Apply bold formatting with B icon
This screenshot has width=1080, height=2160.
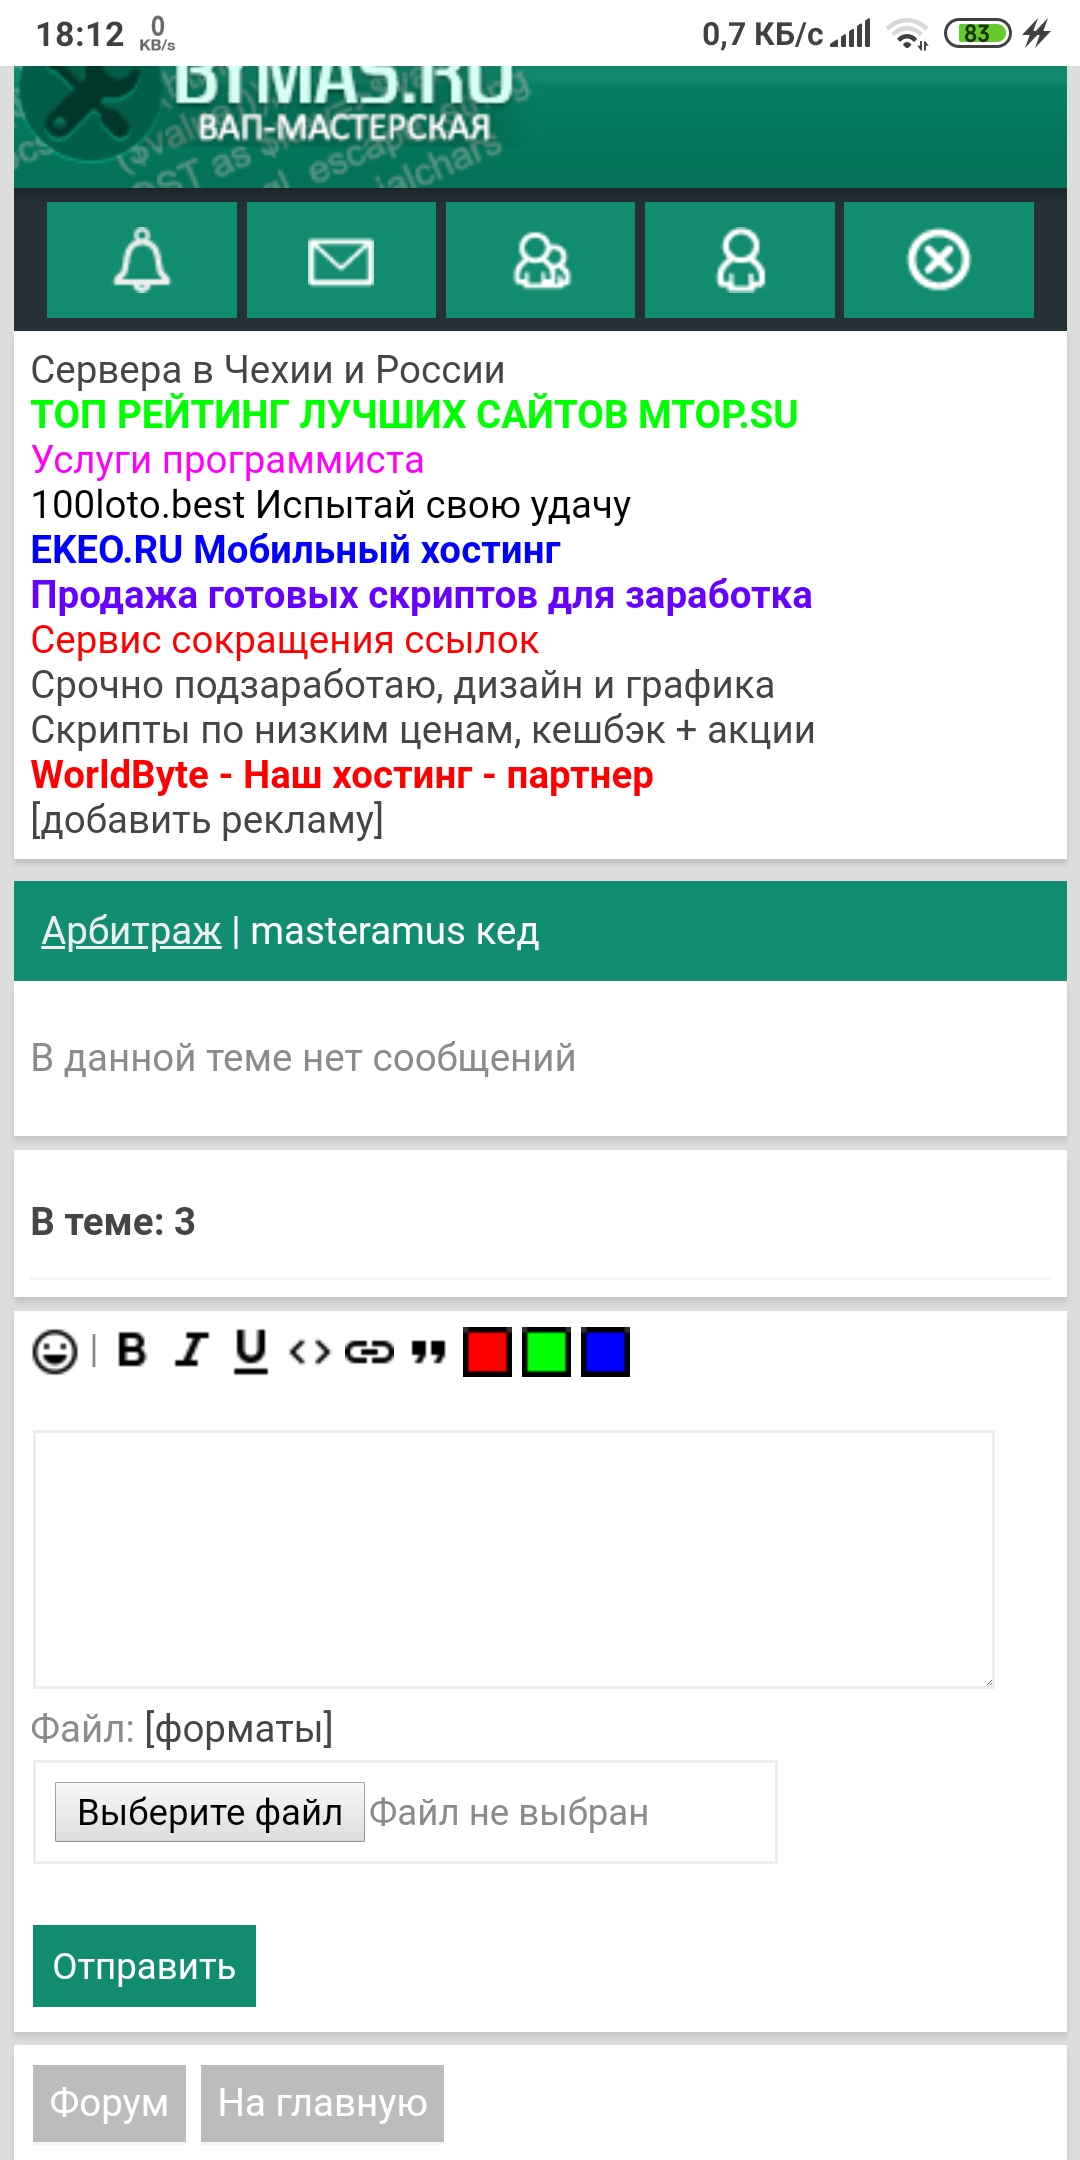click(x=132, y=1351)
